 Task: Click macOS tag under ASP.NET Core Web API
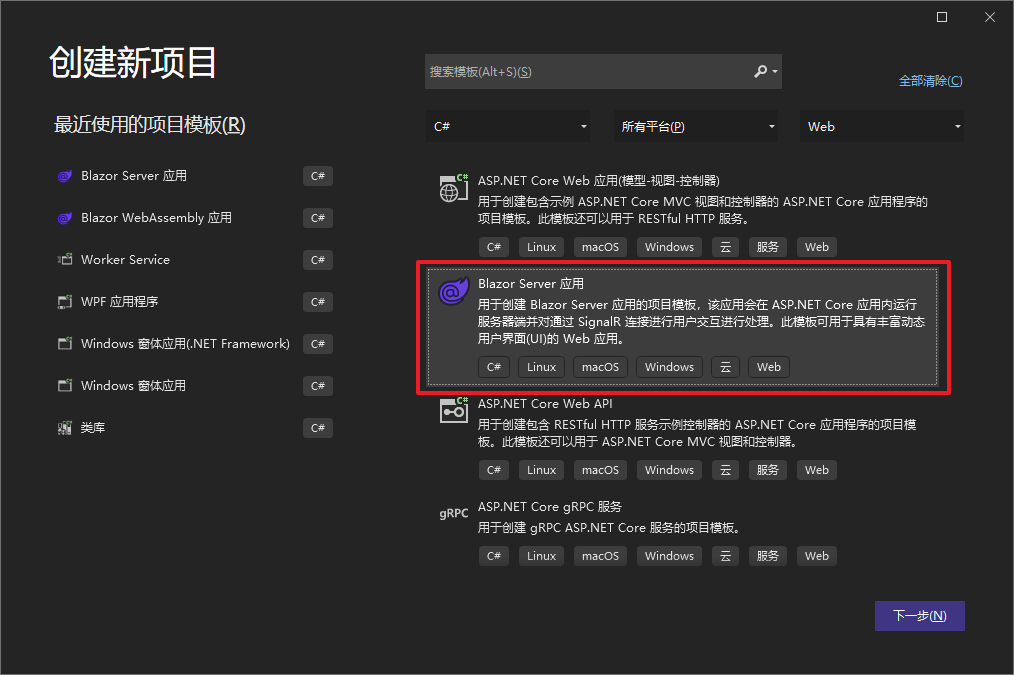[600, 470]
